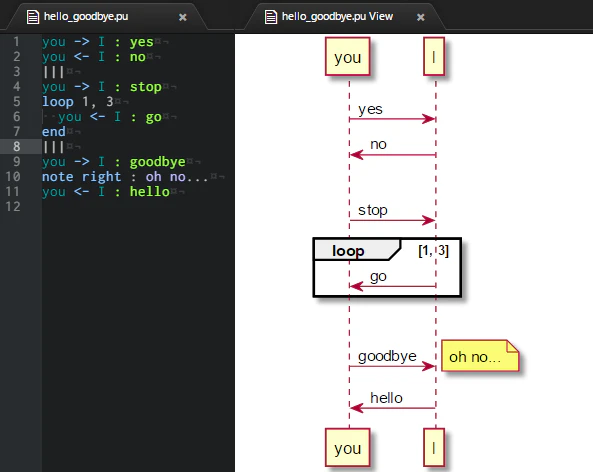
Task: Place cursor on 'no' in line 2
Action: click(x=138, y=57)
